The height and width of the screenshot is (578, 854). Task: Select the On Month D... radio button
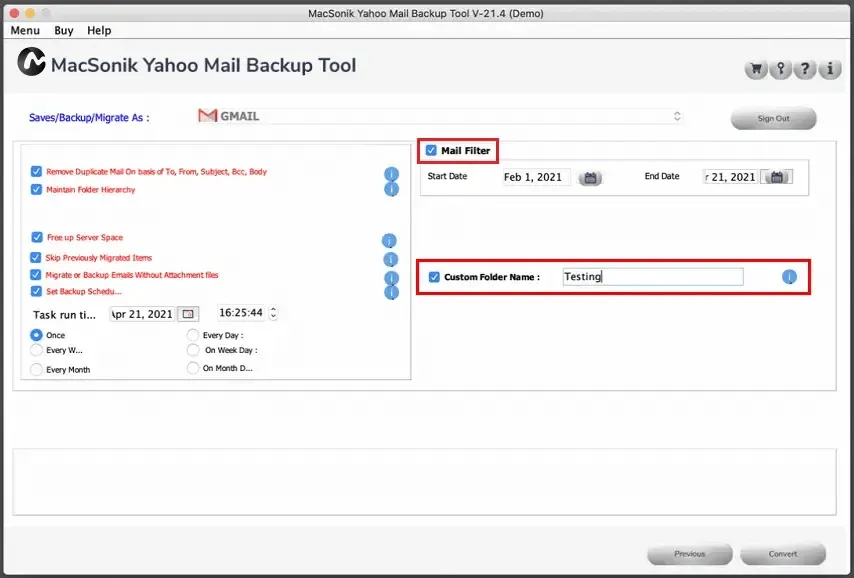(193, 368)
